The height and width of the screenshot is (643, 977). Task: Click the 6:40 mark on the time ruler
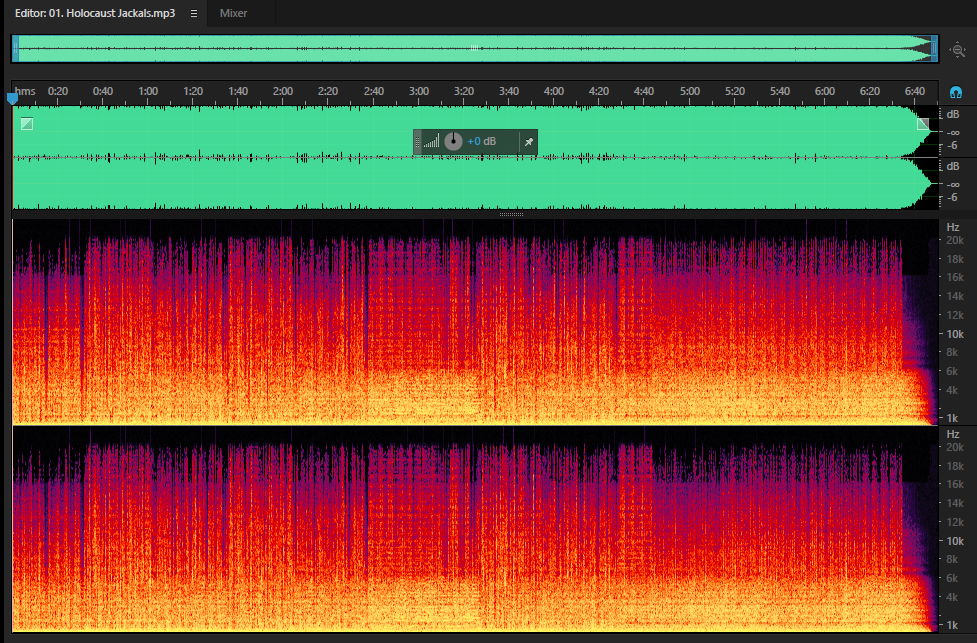click(x=914, y=91)
